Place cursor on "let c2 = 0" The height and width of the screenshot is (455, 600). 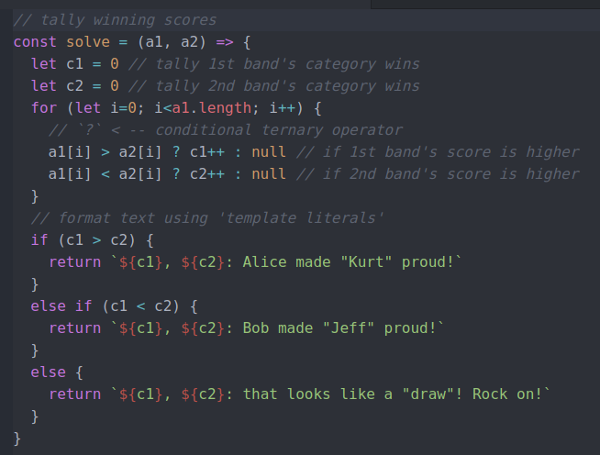[75, 86]
